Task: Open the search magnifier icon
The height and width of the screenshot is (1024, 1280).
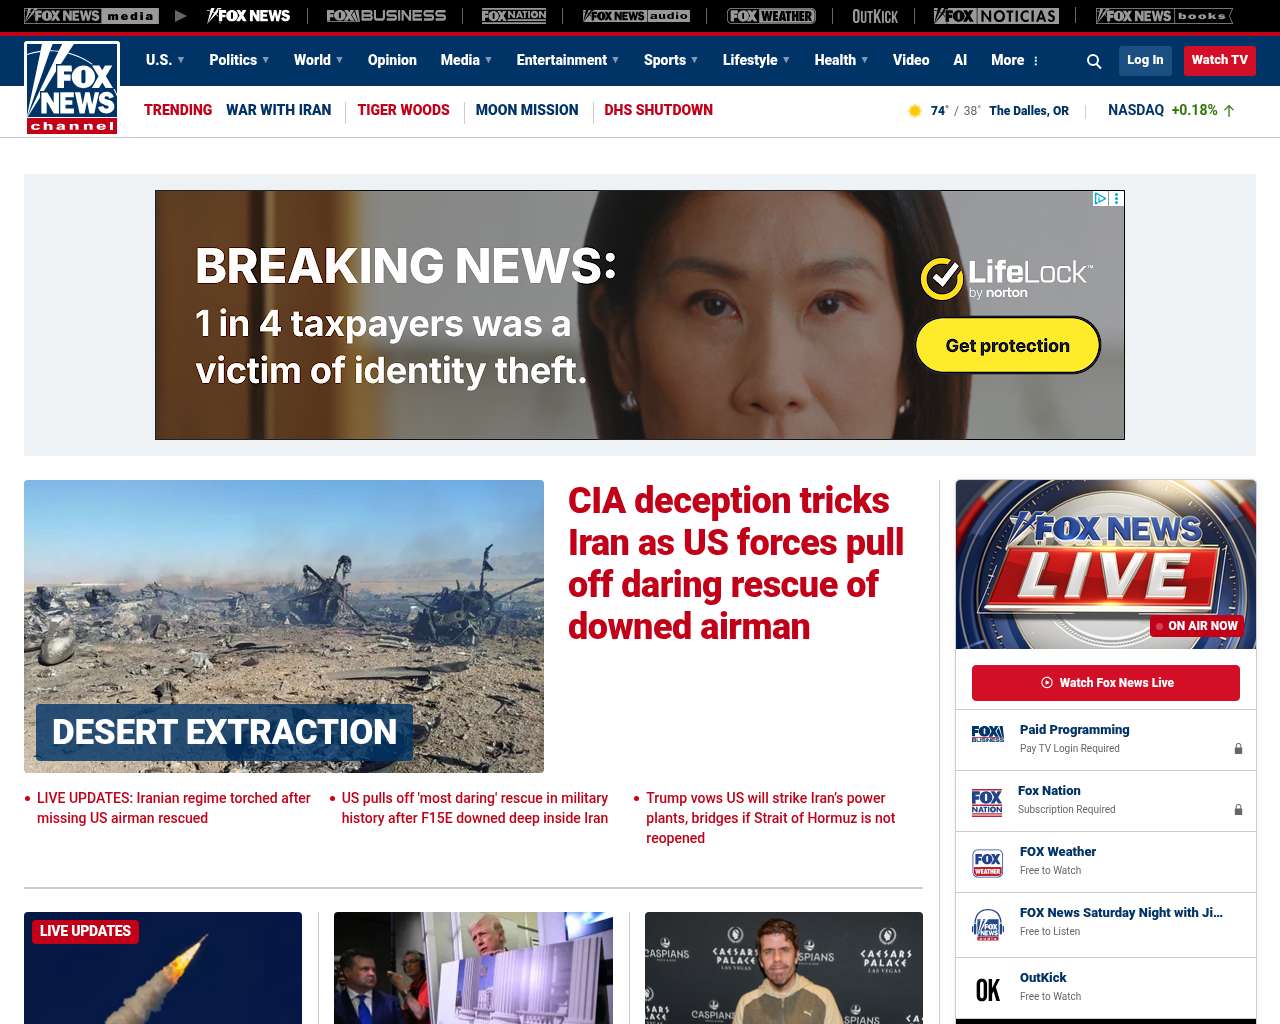Action: click(1094, 61)
